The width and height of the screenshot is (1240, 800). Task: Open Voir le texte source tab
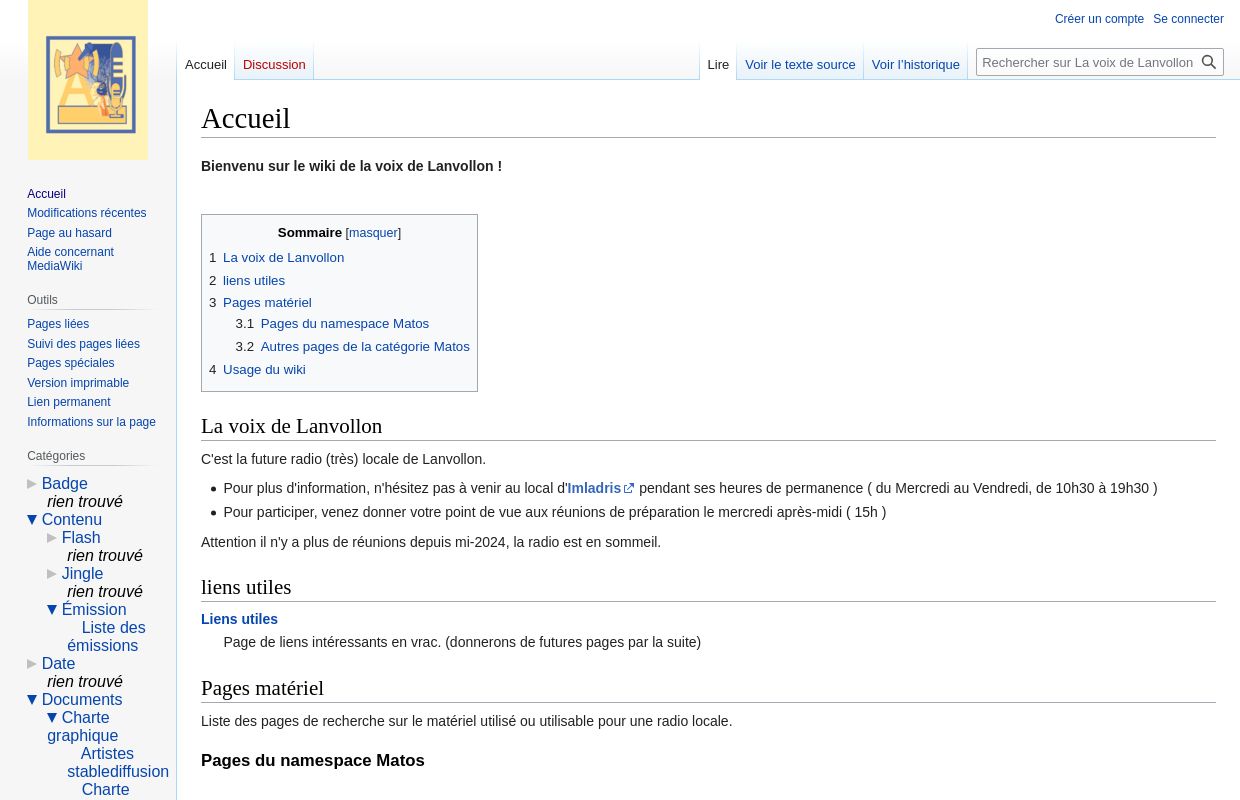(x=799, y=65)
